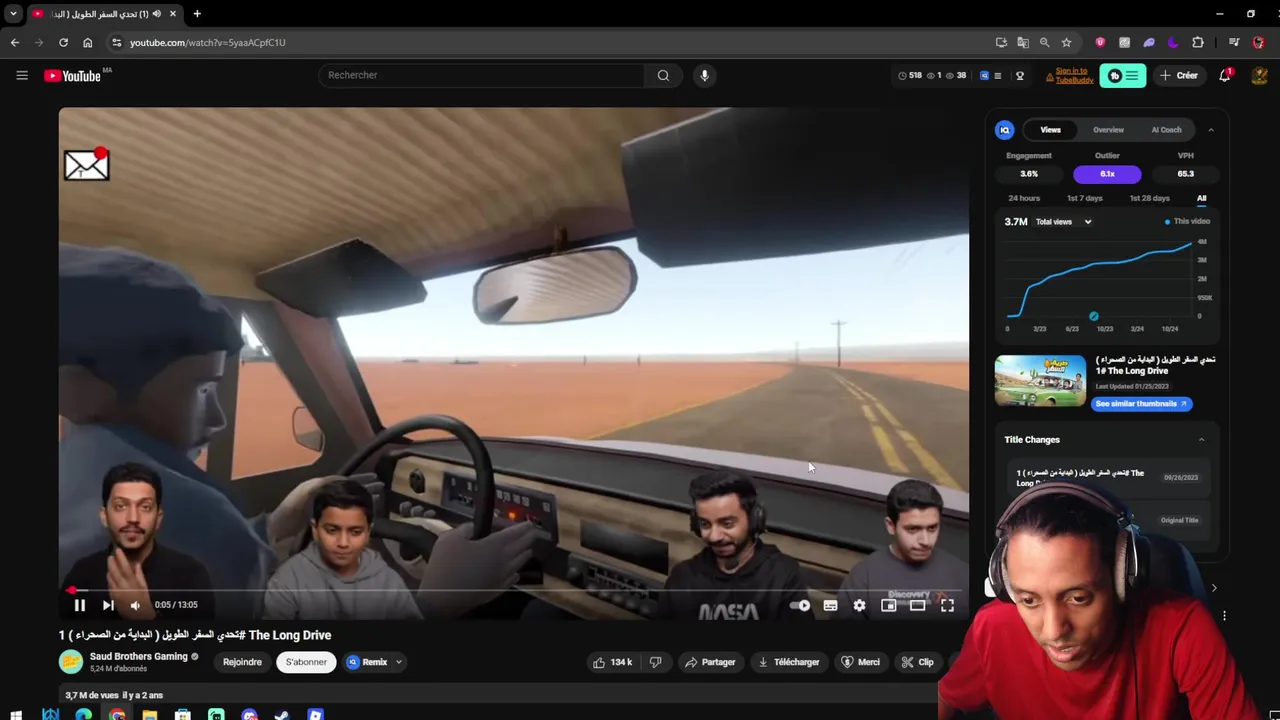
Task: Go to YouTube home via the logo
Action: click(73, 76)
